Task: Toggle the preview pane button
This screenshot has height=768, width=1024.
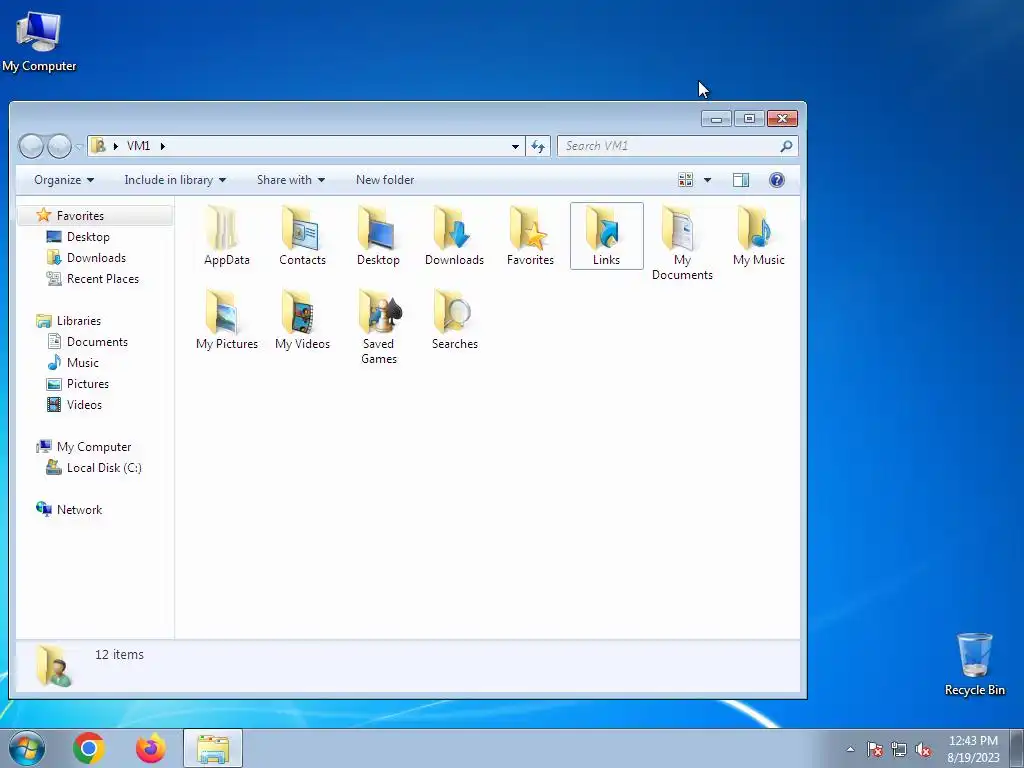Action: [x=741, y=180]
